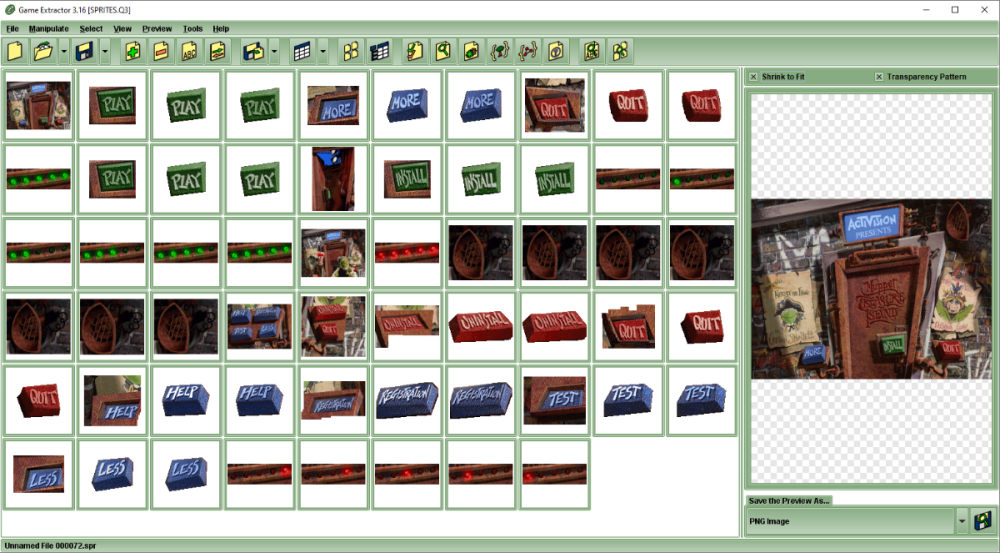Select the TEST thumbnail with brown frame
Screen dimensions: 1000x553
(554, 401)
